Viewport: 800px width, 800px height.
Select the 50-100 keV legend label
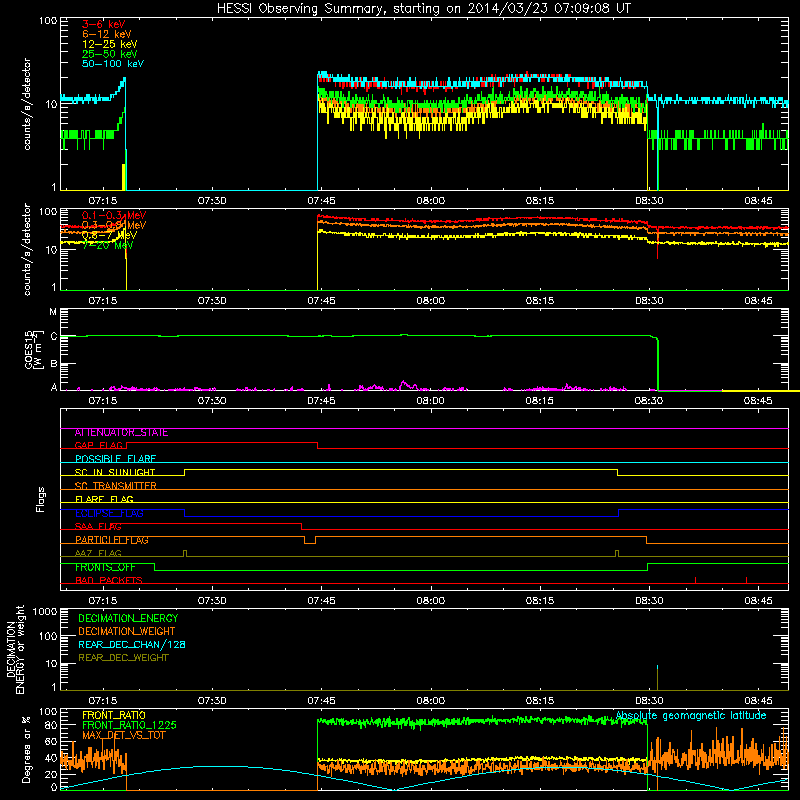click(x=113, y=64)
